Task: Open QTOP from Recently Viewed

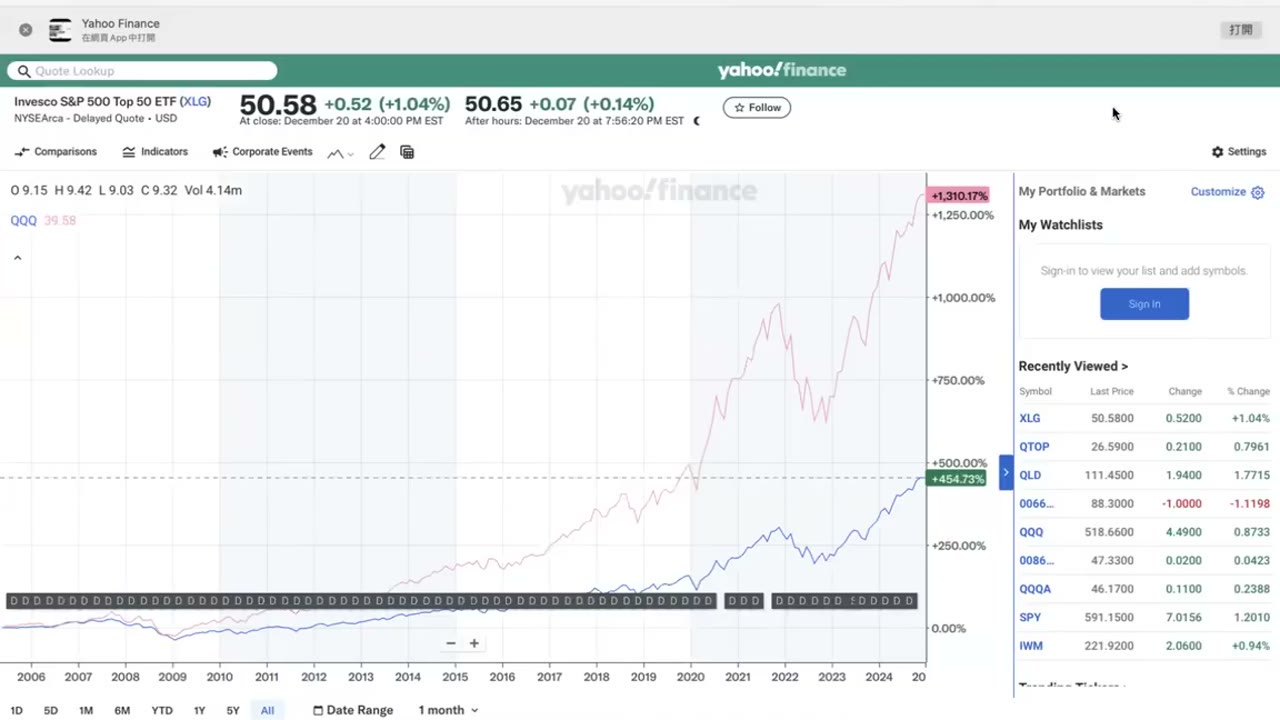Action: point(1034,447)
